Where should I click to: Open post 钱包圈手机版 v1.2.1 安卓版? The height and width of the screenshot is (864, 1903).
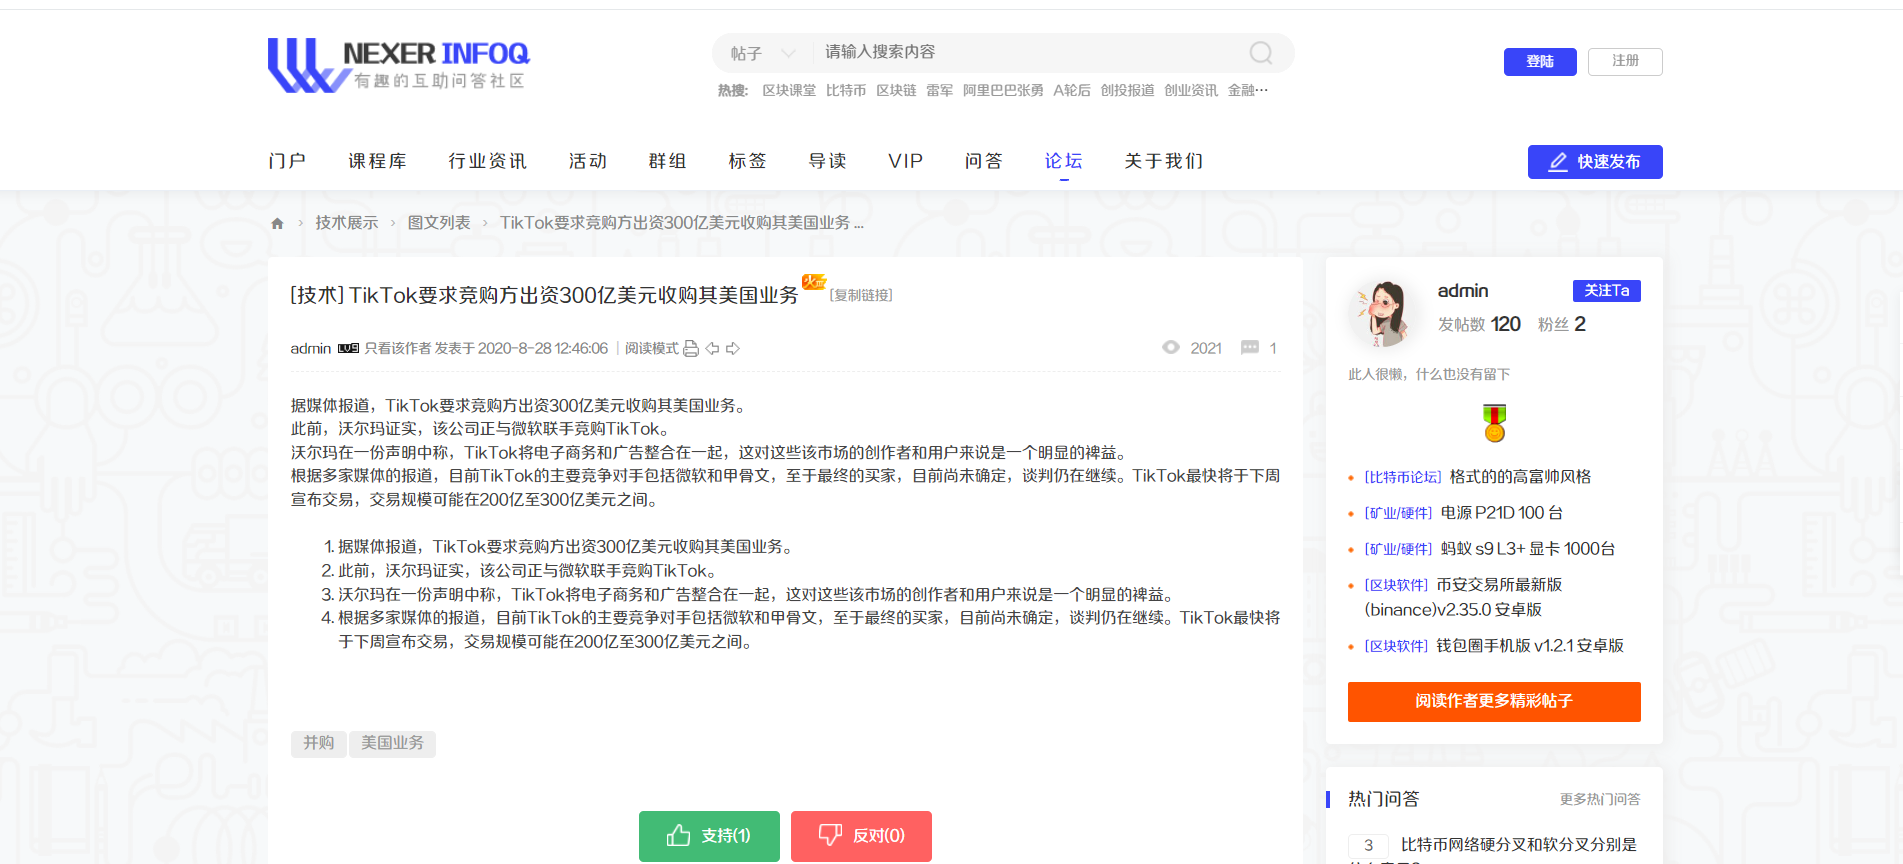tap(1530, 646)
